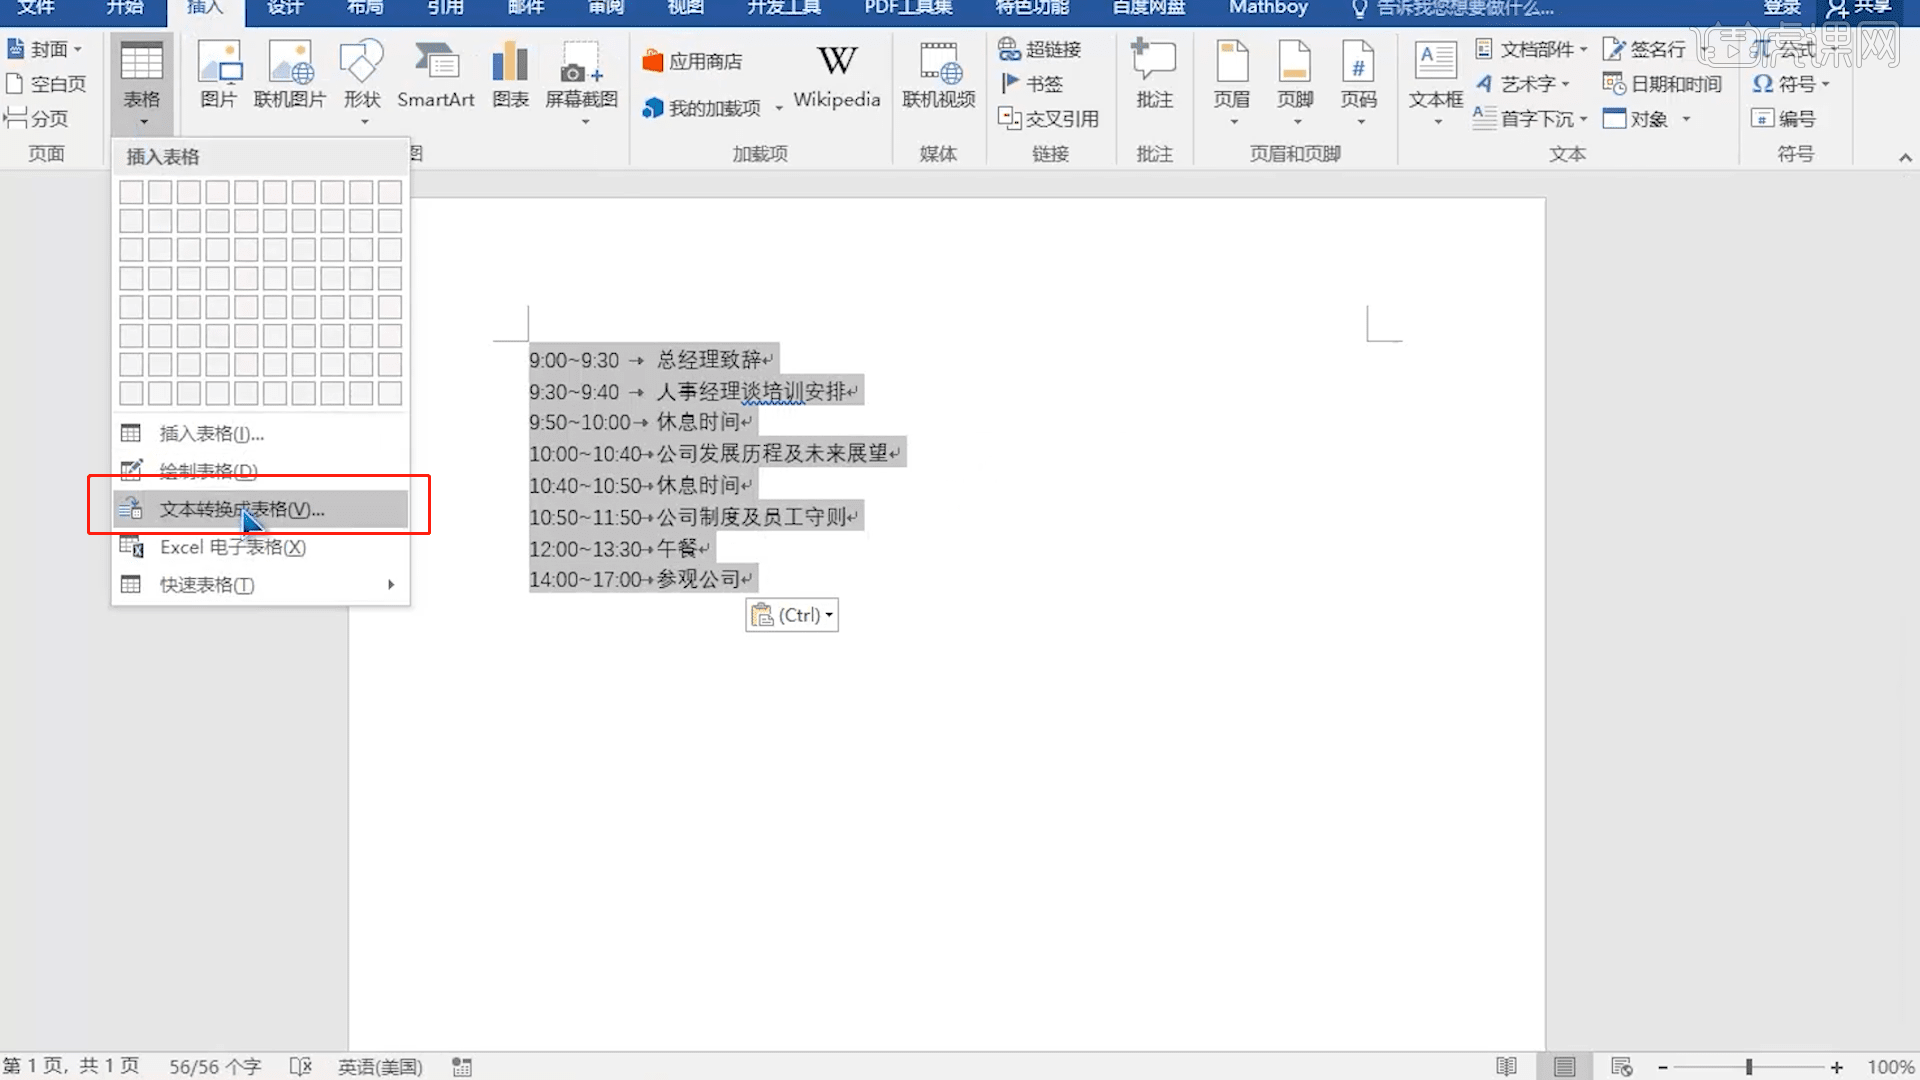The width and height of the screenshot is (1920, 1080).
Task: Open the 页码 page number dropdown
Action: (1359, 82)
